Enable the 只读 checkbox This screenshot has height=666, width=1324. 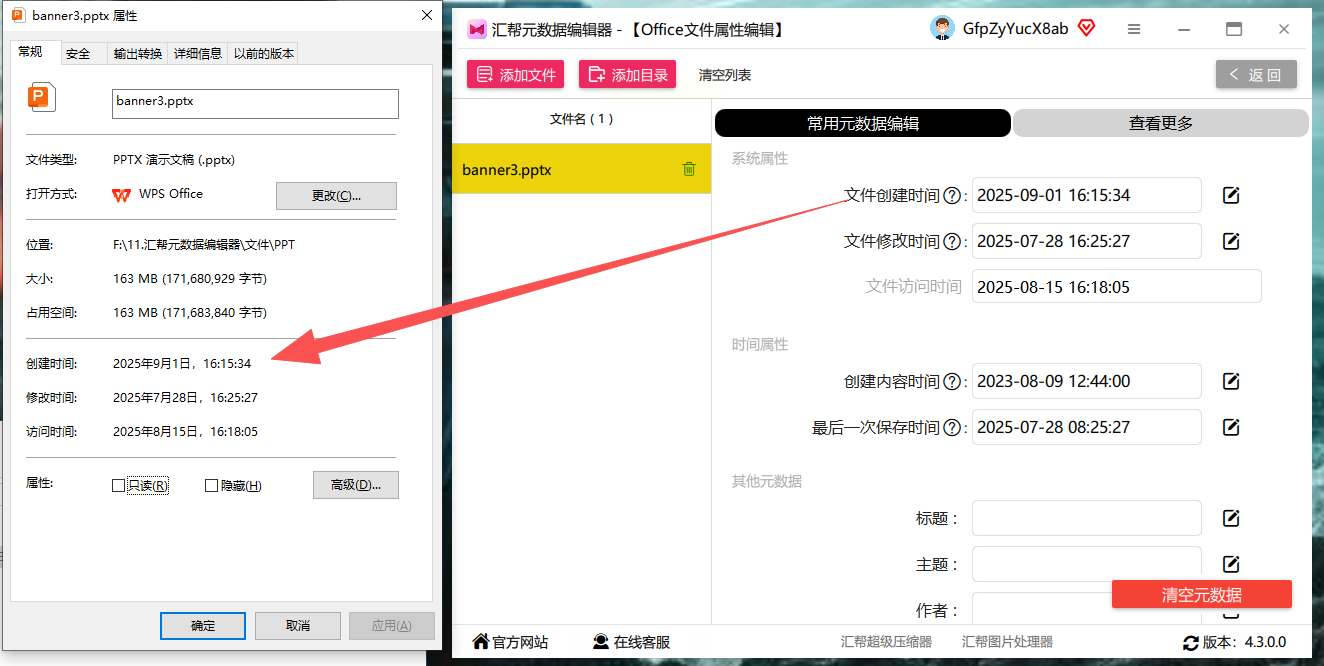(x=119, y=486)
